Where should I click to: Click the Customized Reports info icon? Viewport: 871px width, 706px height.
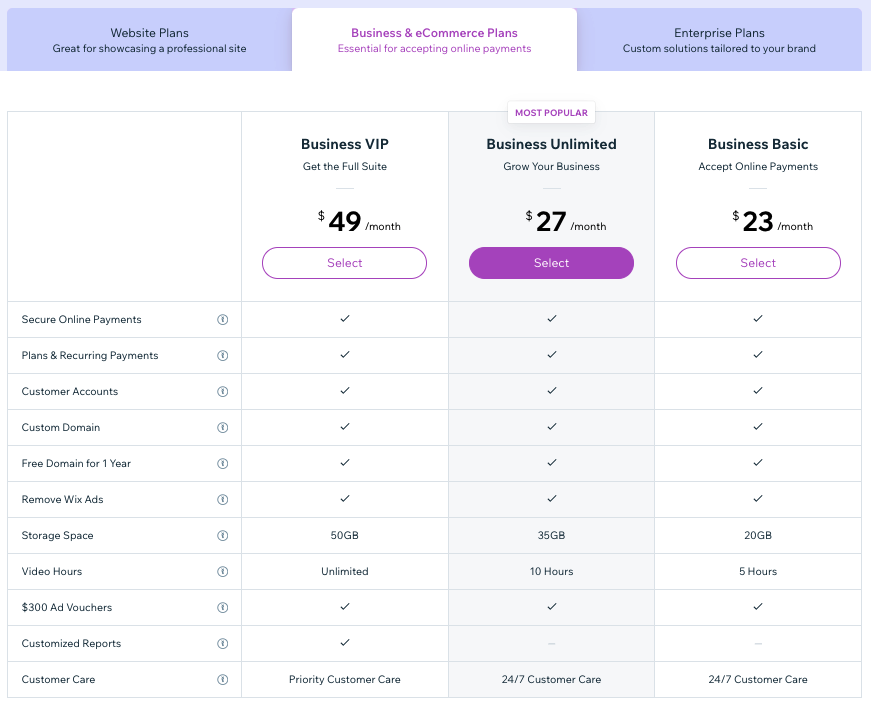223,644
